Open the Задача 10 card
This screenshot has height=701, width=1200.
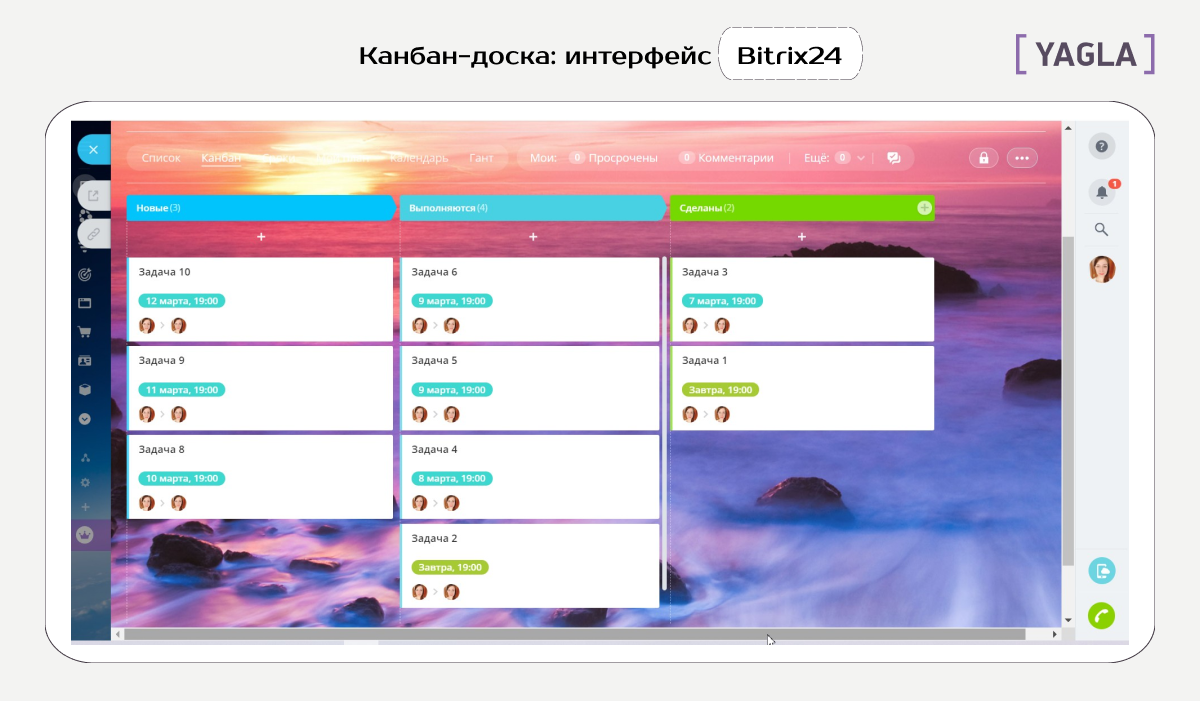[x=260, y=299]
